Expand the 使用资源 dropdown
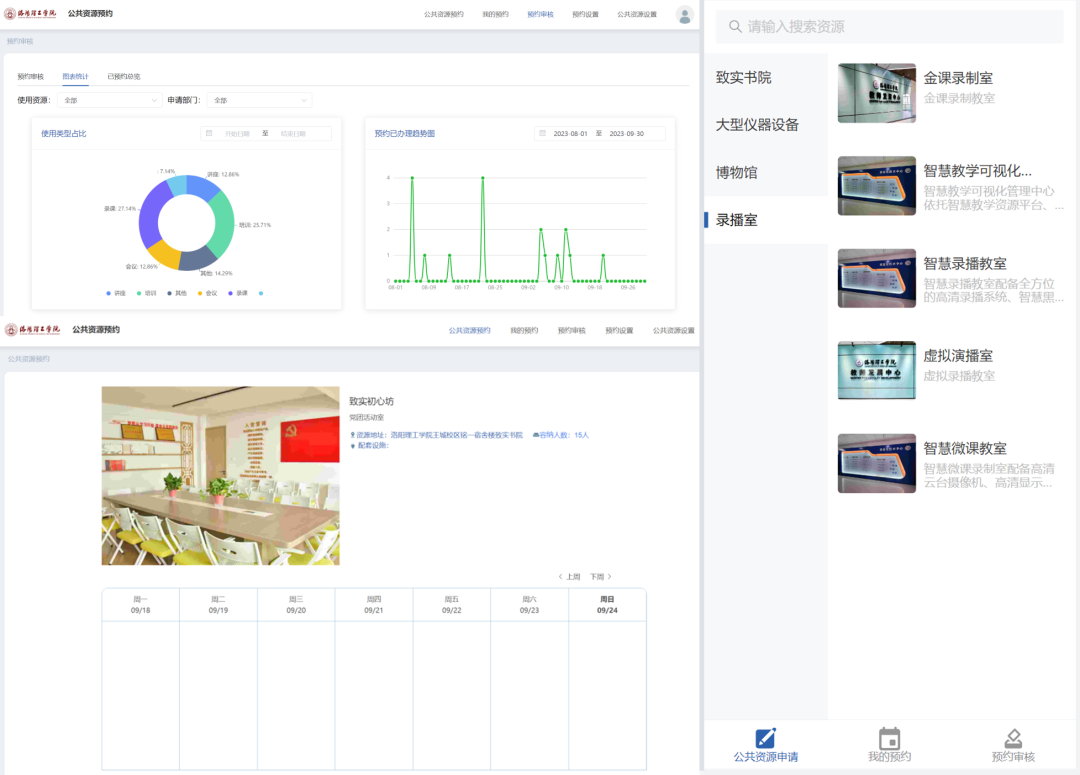Screen dimensions: 1080x775 (109, 100)
